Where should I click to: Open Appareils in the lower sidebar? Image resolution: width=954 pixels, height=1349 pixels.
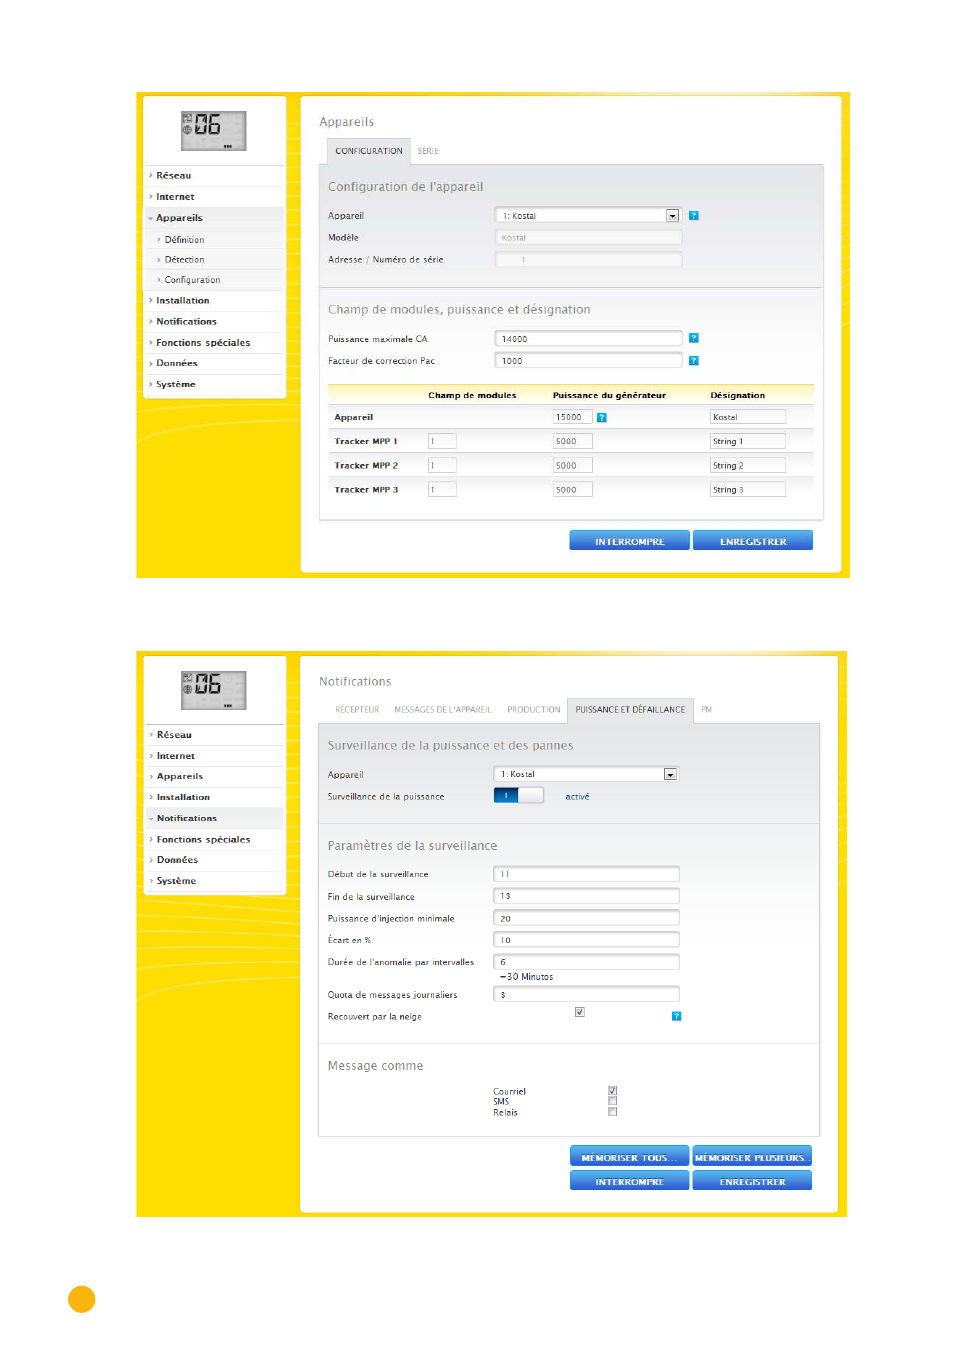point(179,776)
